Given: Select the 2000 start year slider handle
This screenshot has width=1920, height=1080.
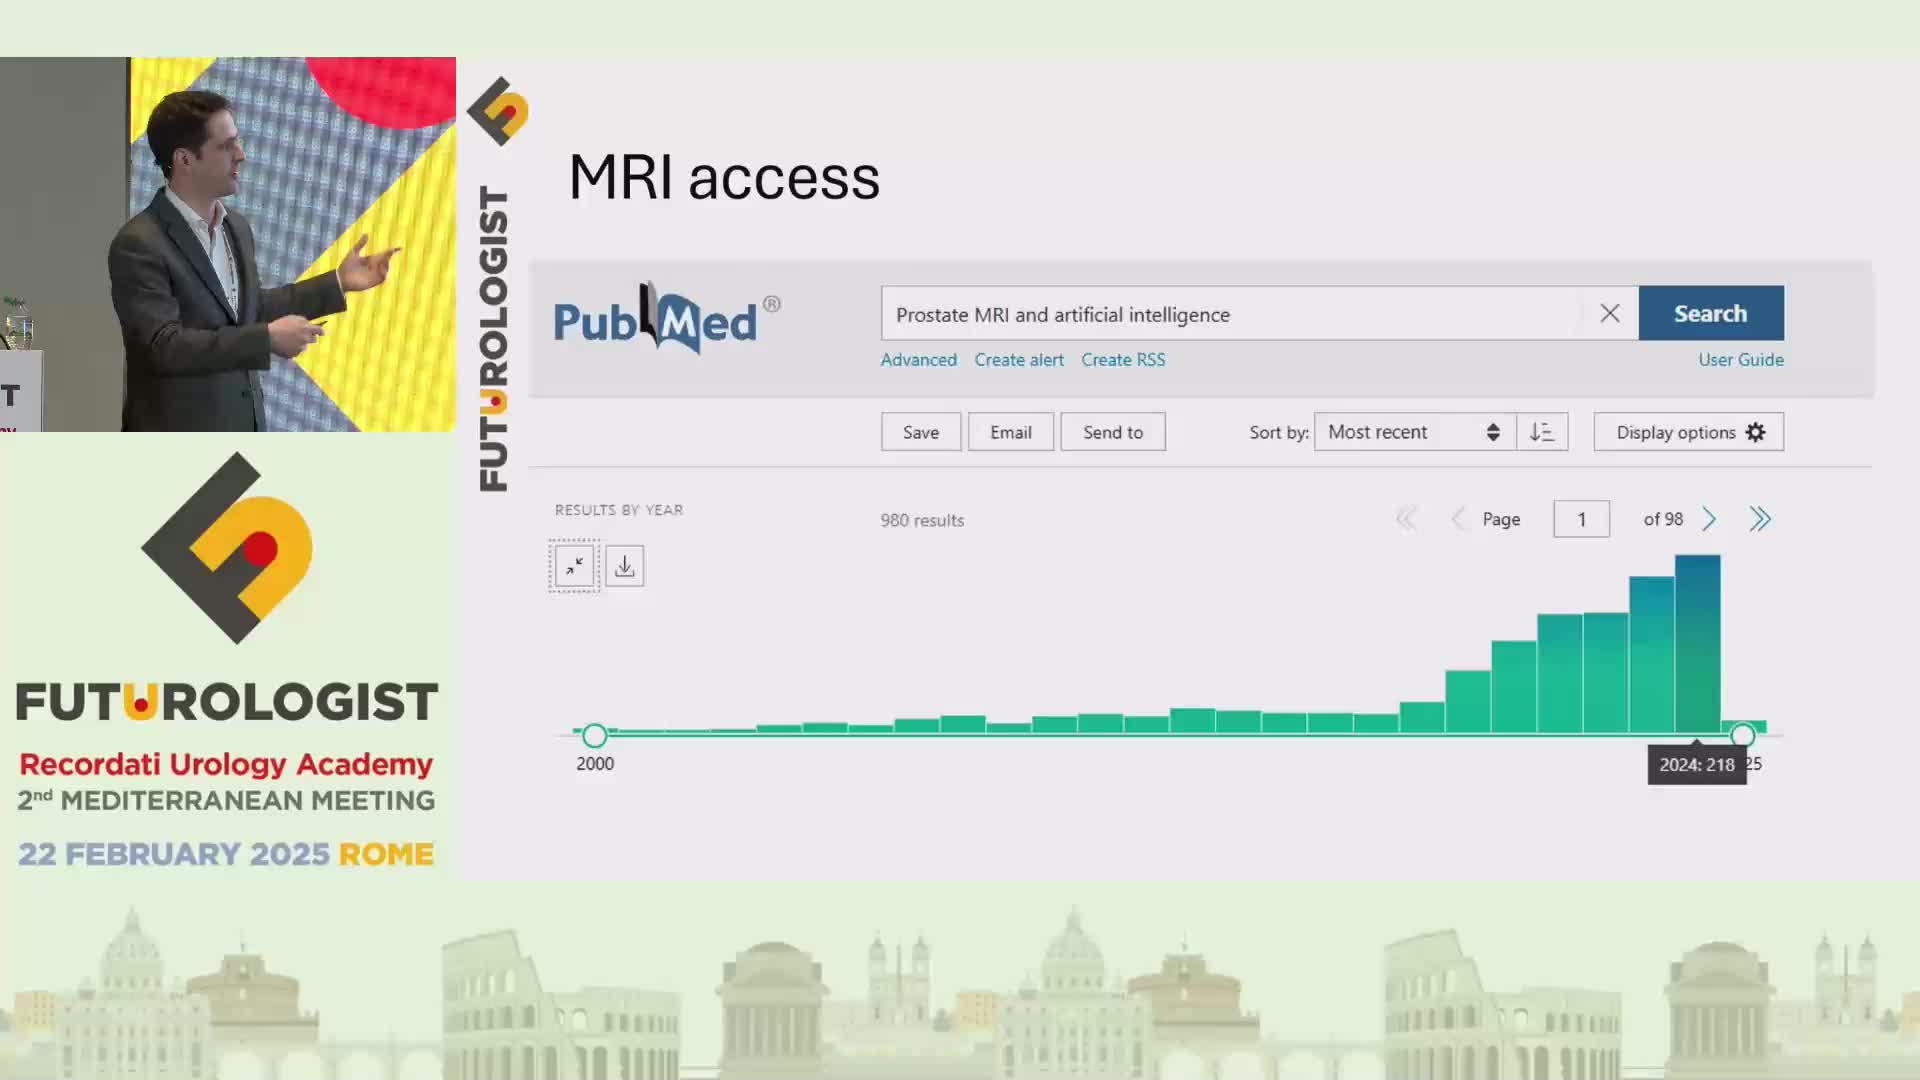Looking at the screenshot, I should click(x=595, y=736).
